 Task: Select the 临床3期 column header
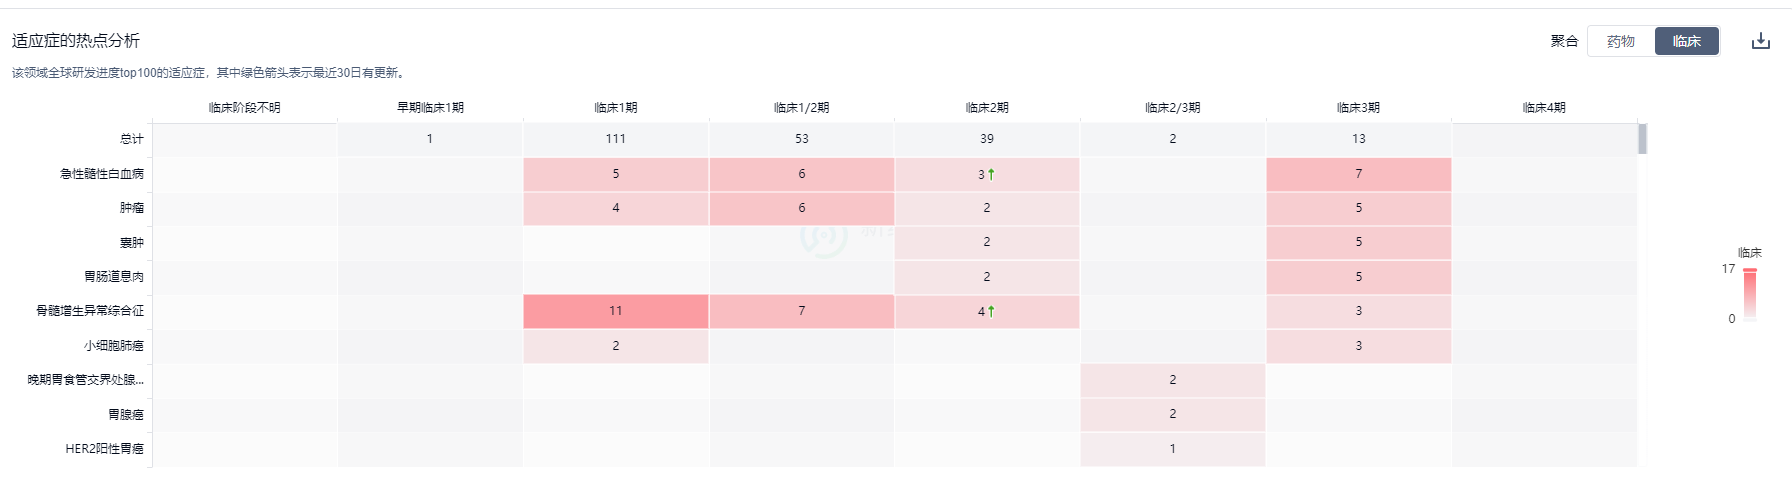(x=1358, y=107)
